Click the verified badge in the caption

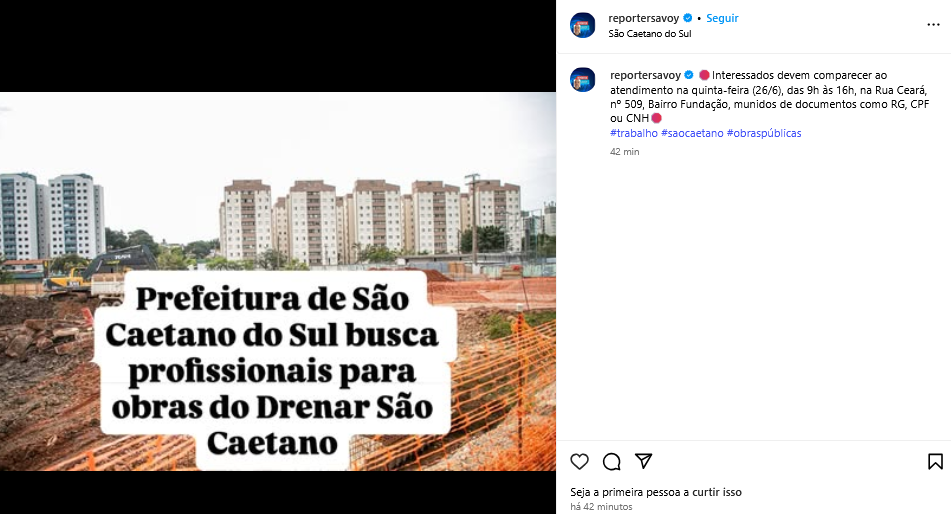pyautogui.click(x=689, y=75)
